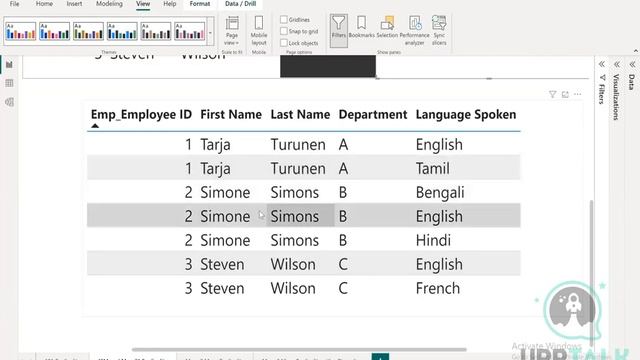Click the filter icon on the table visual
The width and height of the screenshot is (640, 360).
552,94
